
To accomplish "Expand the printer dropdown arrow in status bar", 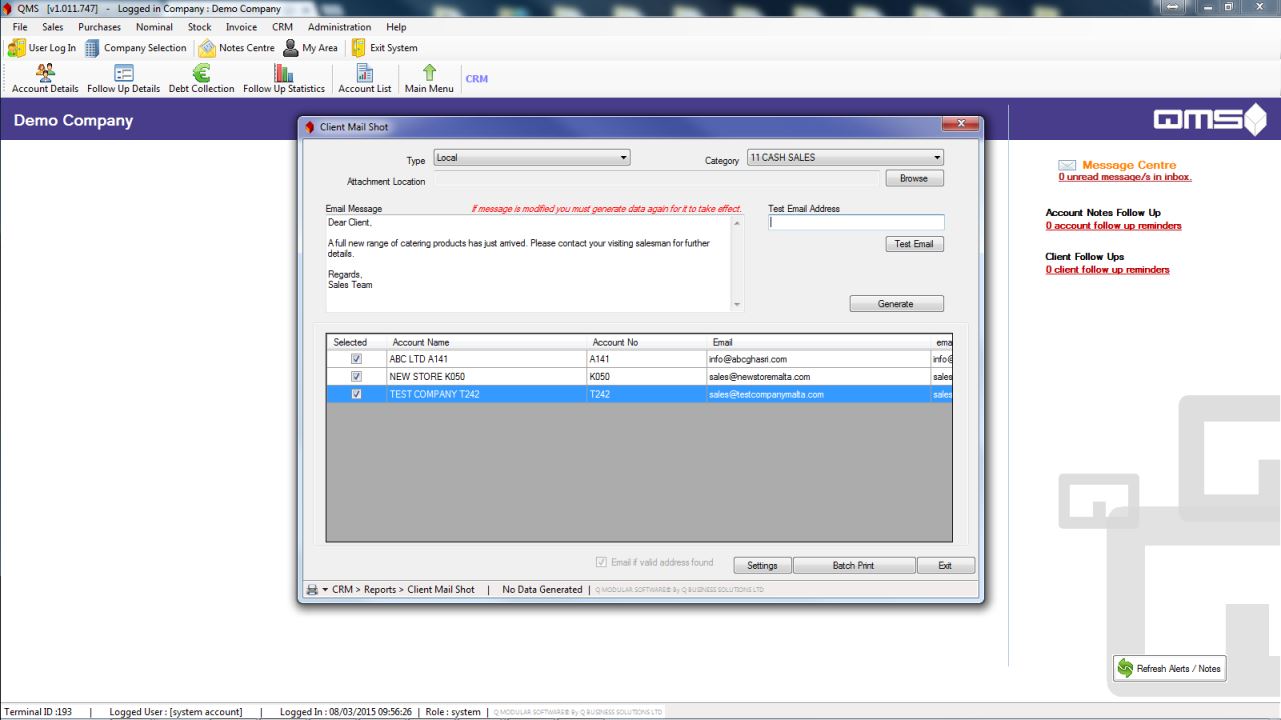I will point(325,590).
